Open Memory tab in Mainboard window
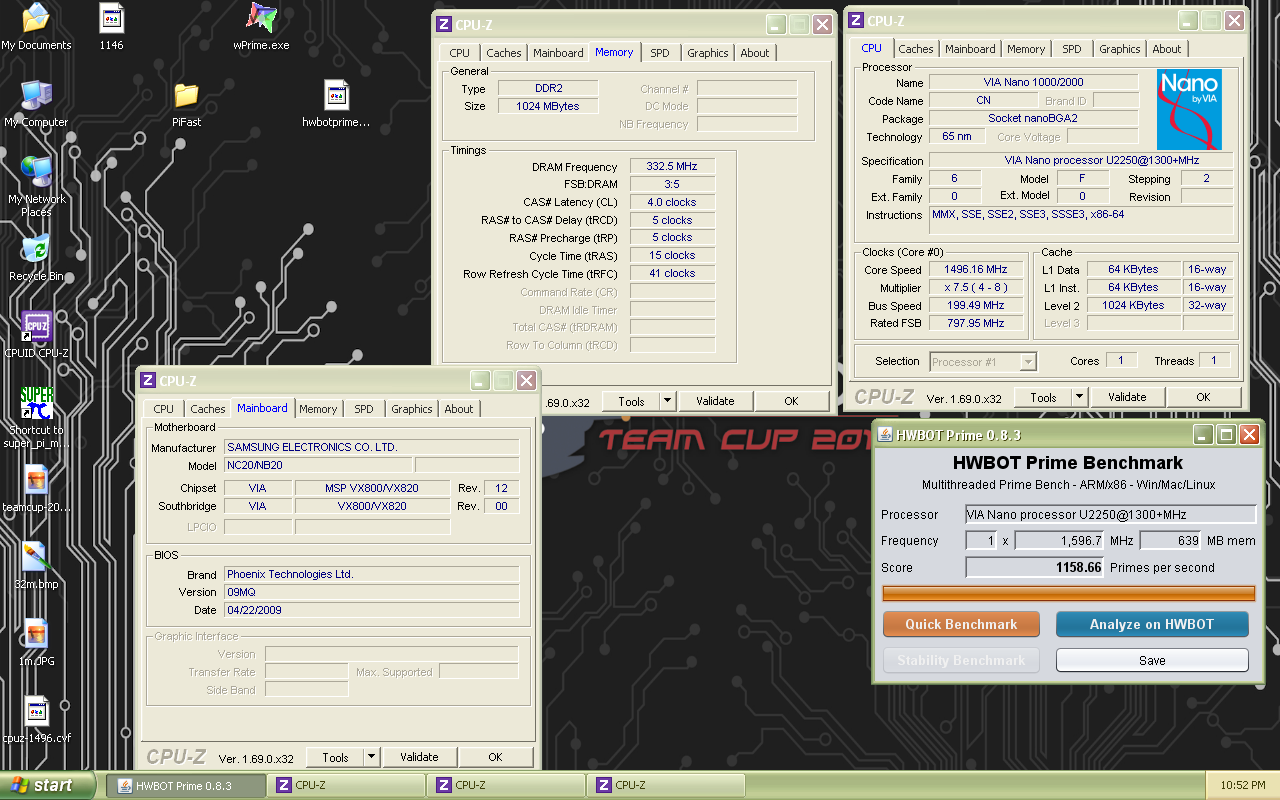Image resolution: width=1280 pixels, height=800 pixels. [318, 409]
